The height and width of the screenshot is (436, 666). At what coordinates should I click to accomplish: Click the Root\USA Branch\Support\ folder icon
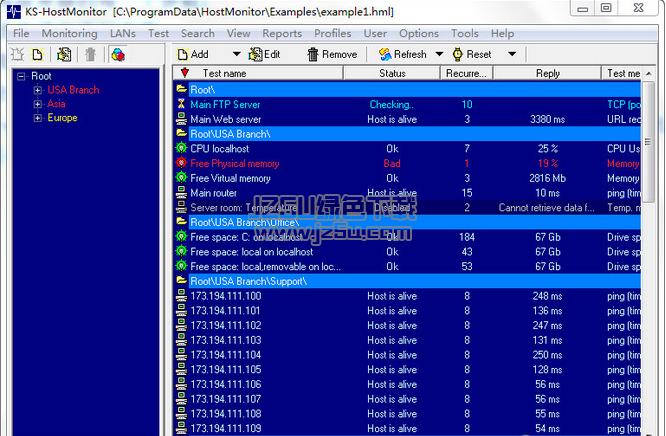click(x=181, y=280)
